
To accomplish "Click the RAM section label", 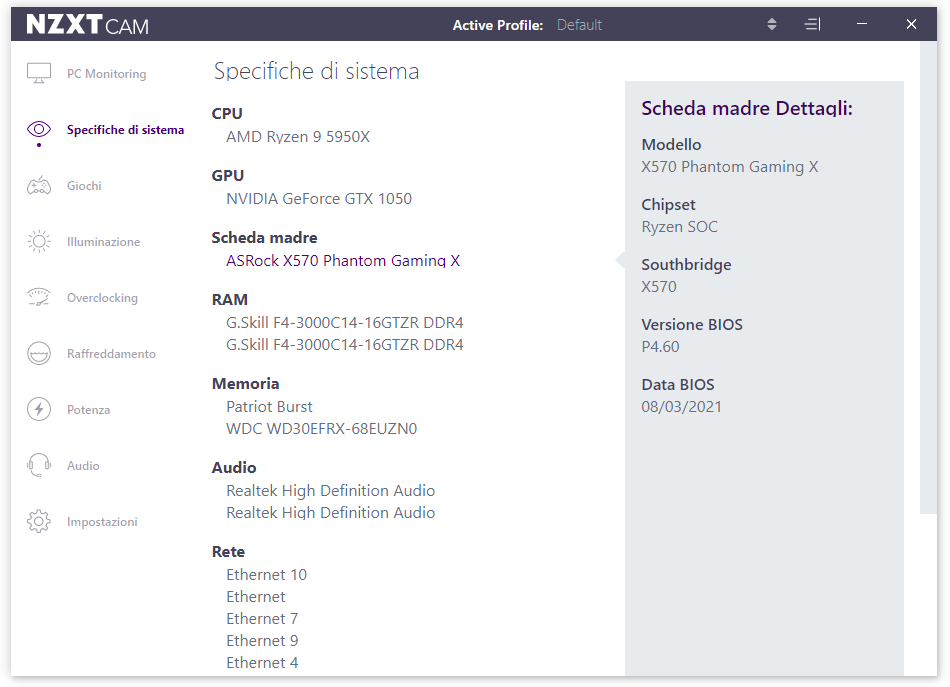I will (x=230, y=300).
